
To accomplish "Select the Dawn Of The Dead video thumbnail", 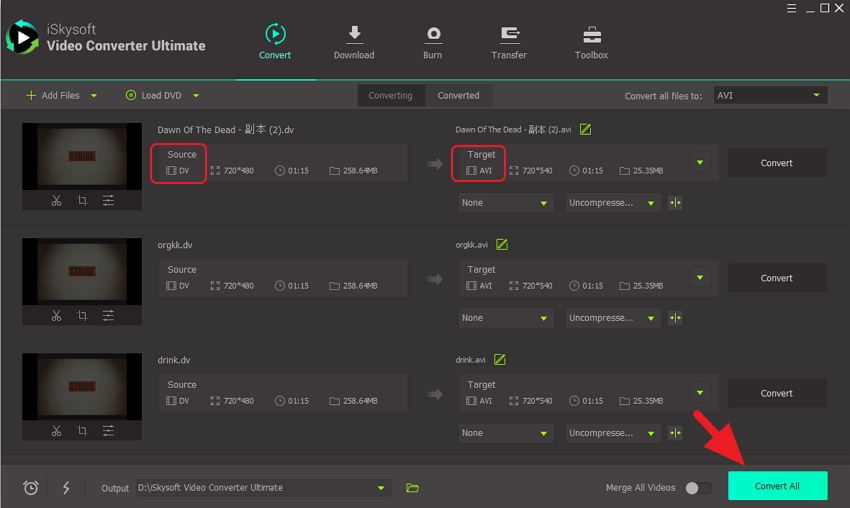I will [82, 156].
